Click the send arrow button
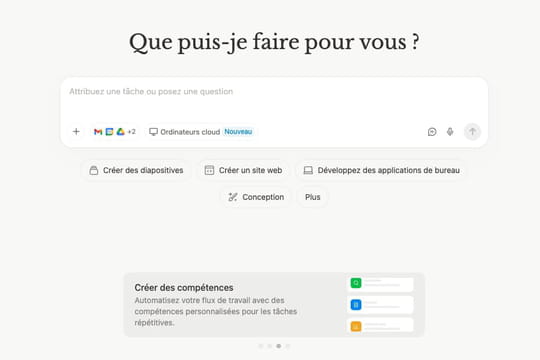The height and width of the screenshot is (360, 540). click(472, 132)
